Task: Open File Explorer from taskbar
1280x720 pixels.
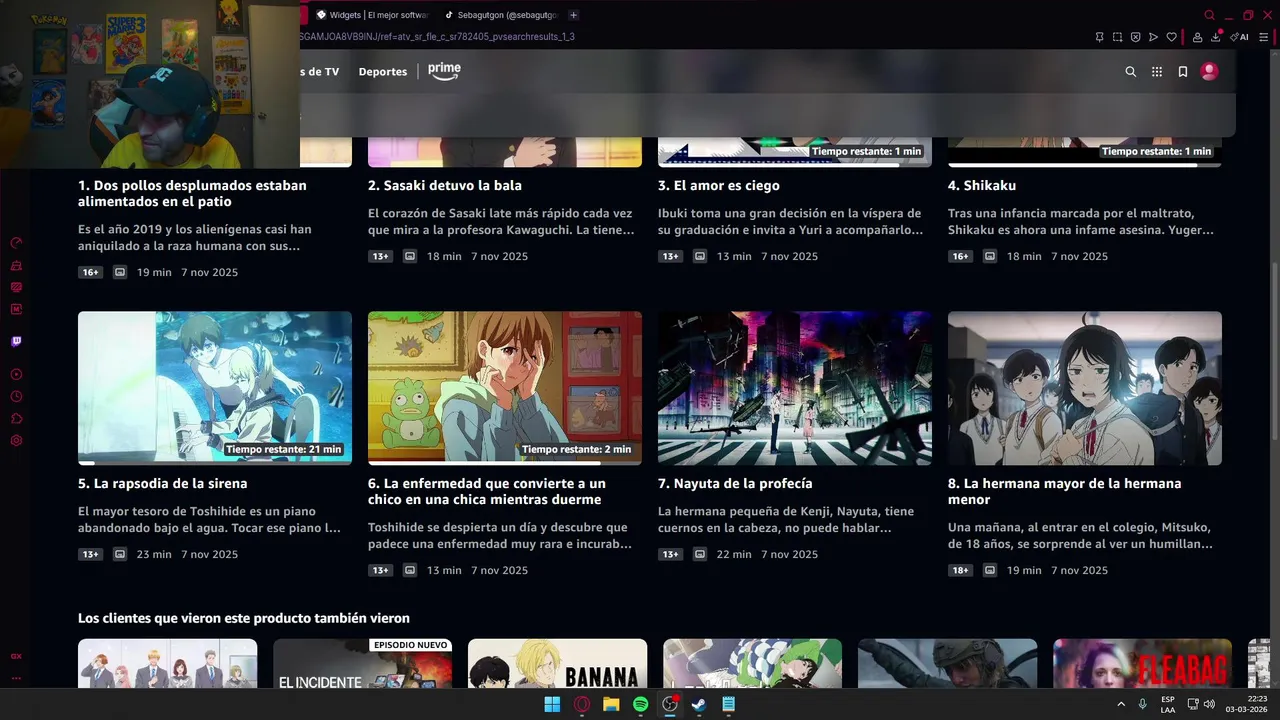Action: click(x=611, y=704)
